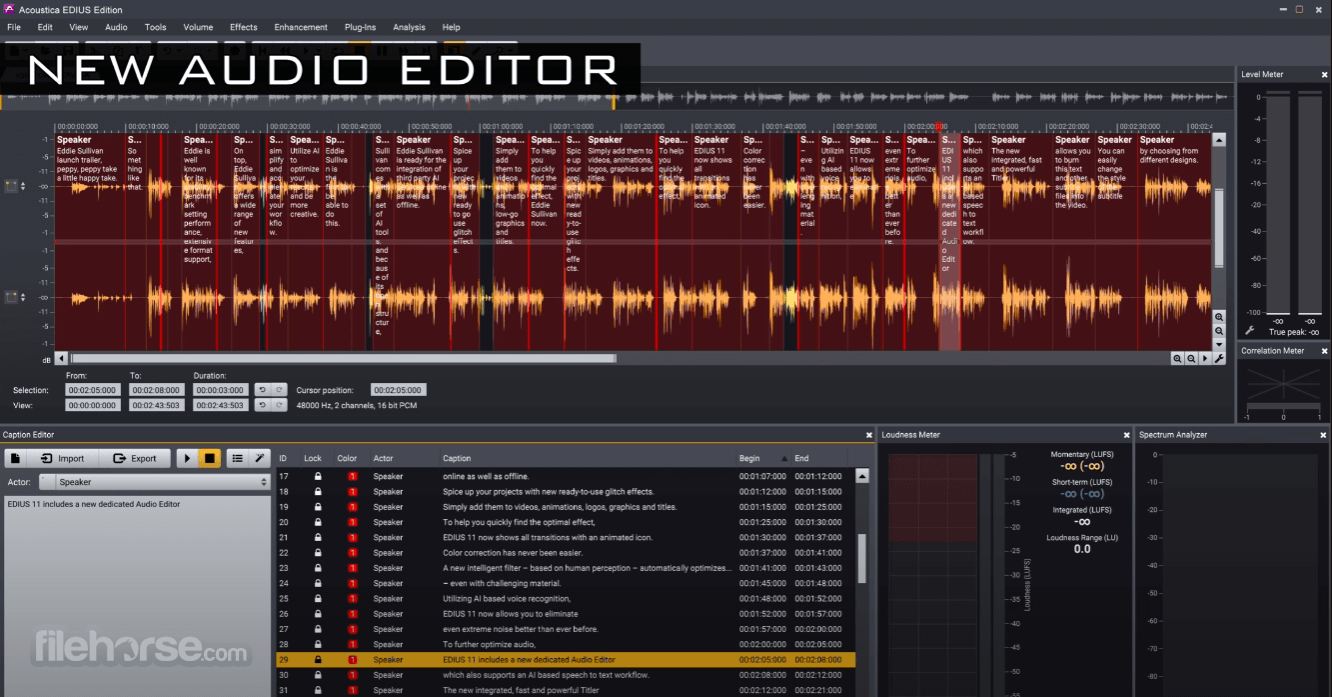Image resolution: width=1332 pixels, height=697 pixels.
Task: Click the Cursor position time field
Action: 398,390
